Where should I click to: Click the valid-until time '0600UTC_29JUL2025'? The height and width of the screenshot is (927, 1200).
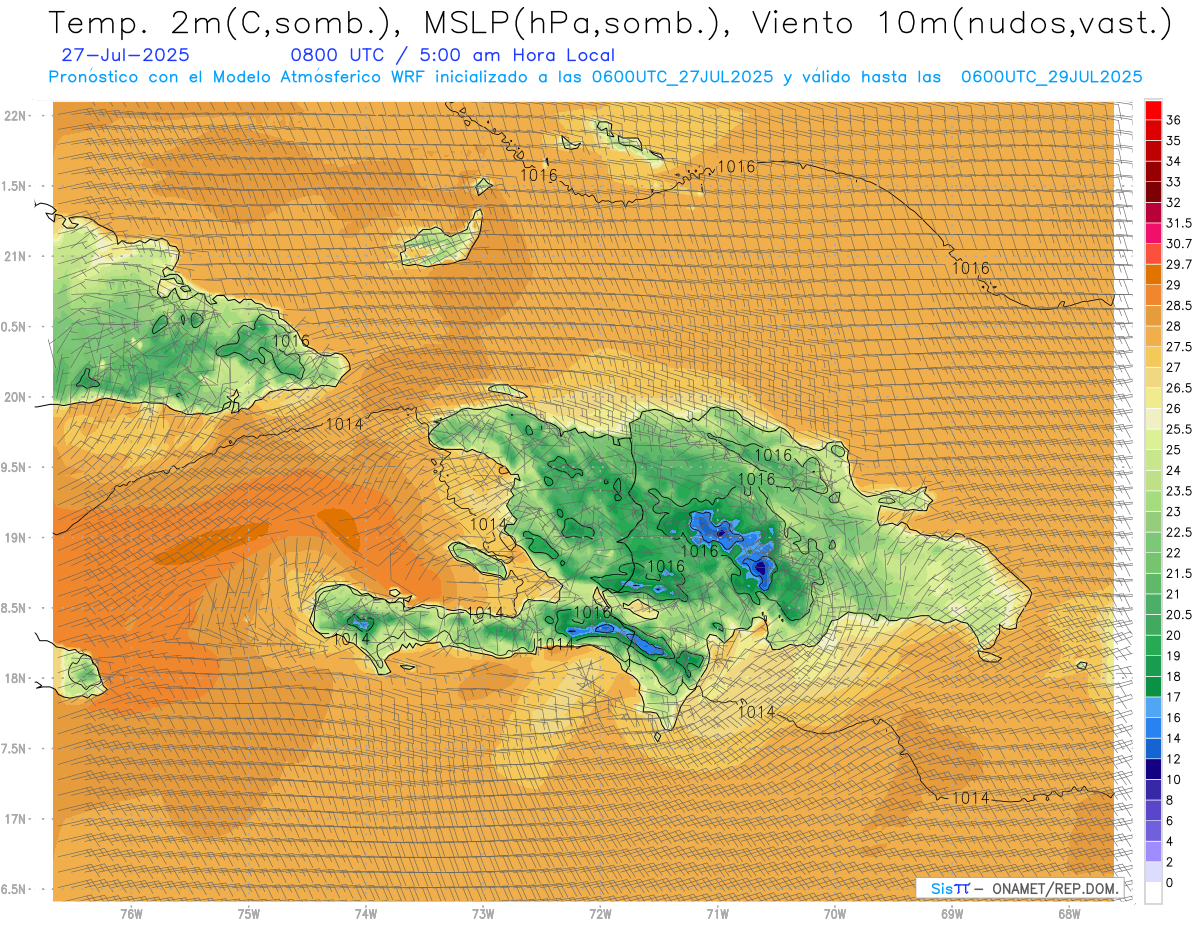(x=1051, y=77)
